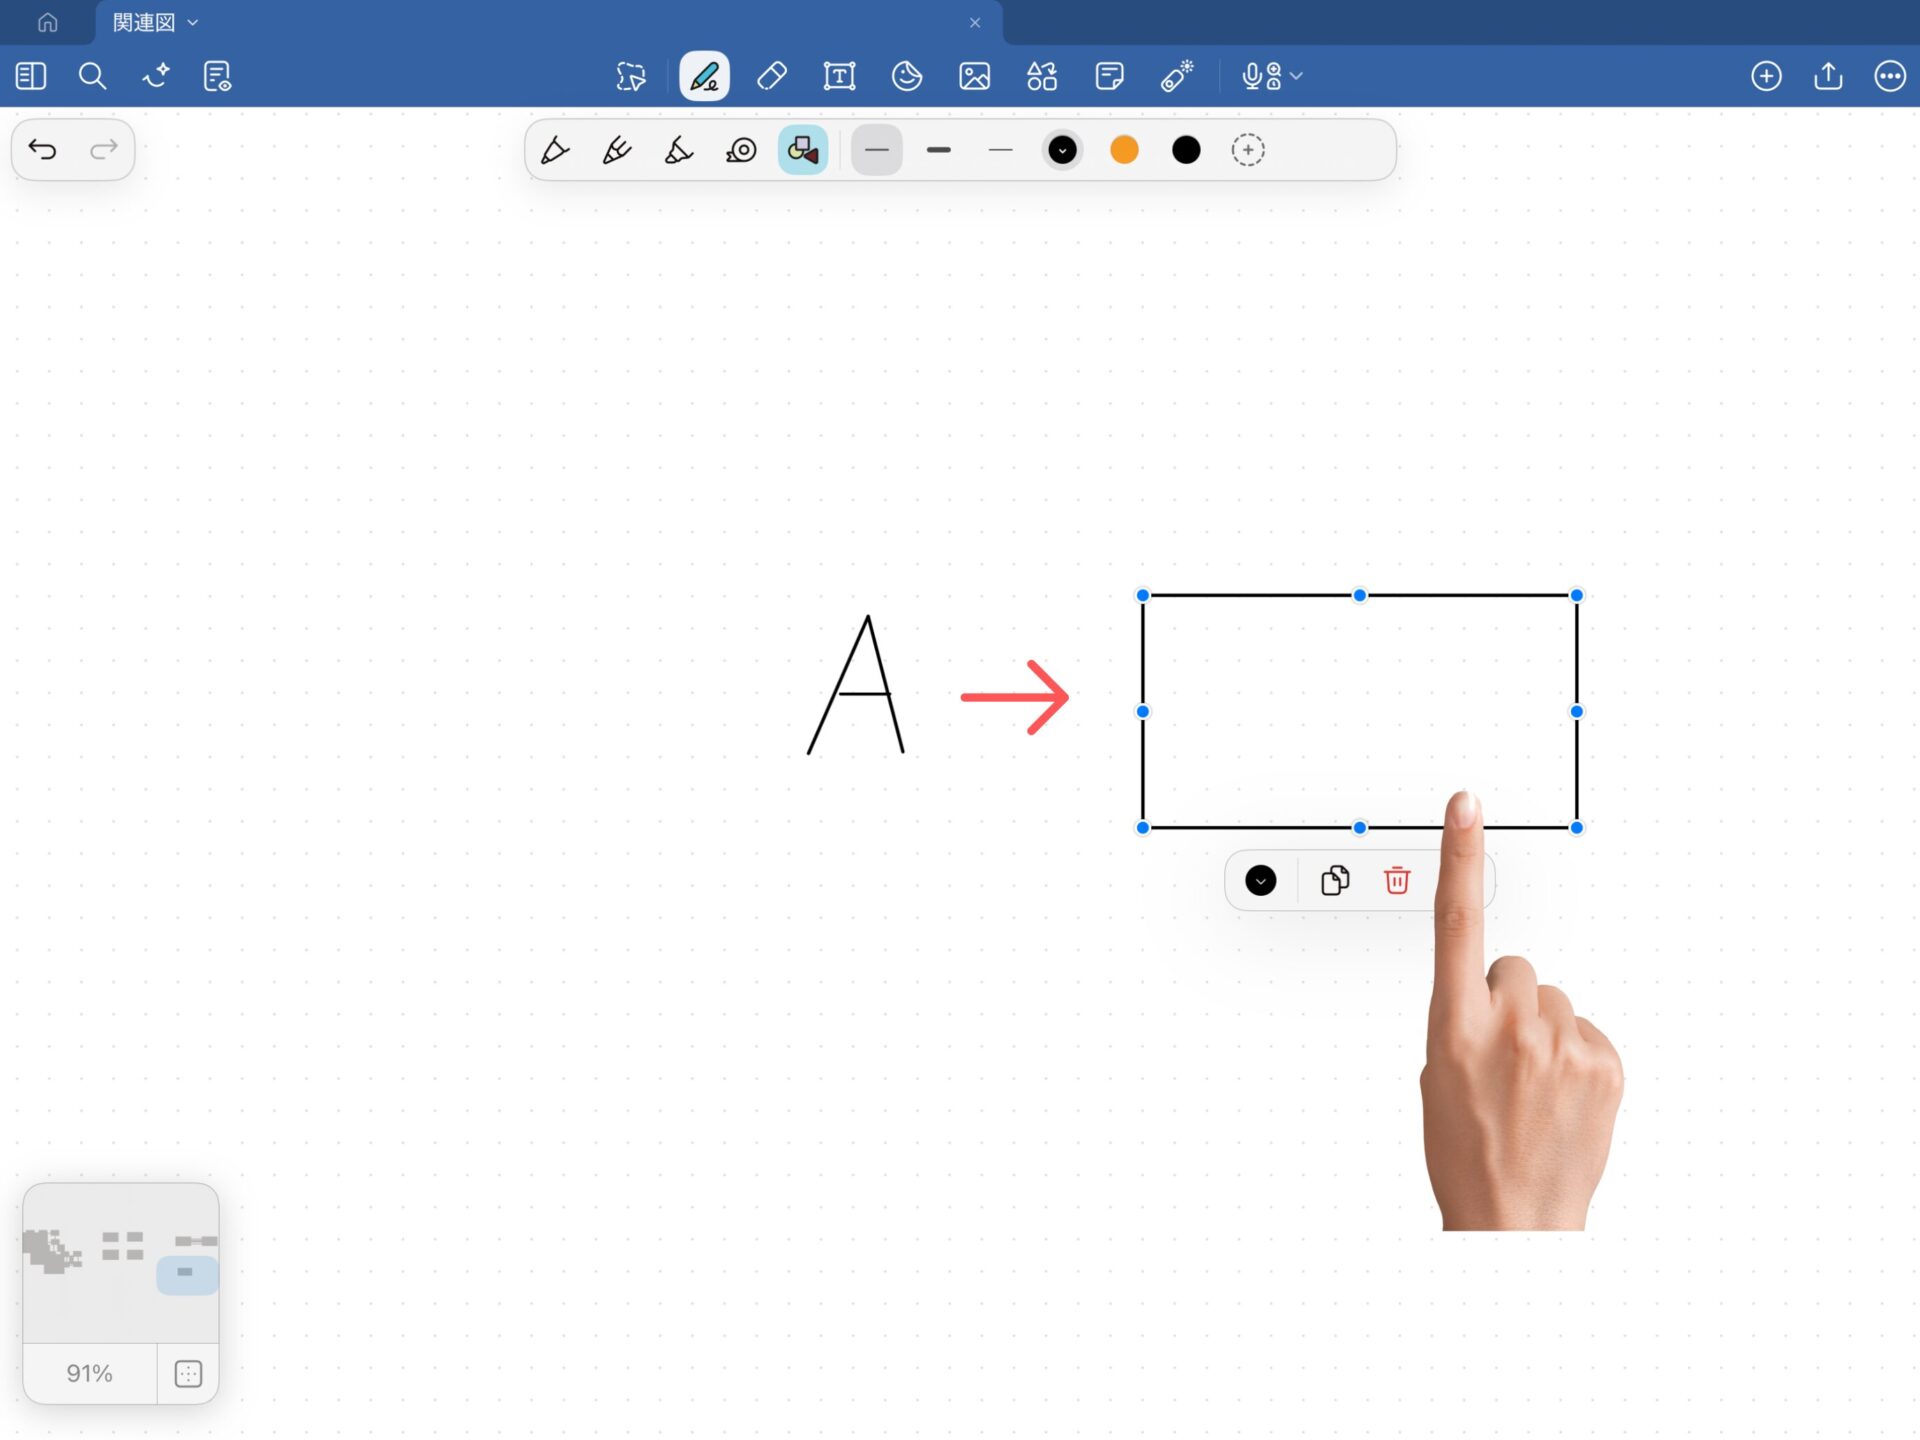Click the 91% zoom level
The image size is (1920, 1440).
(89, 1373)
